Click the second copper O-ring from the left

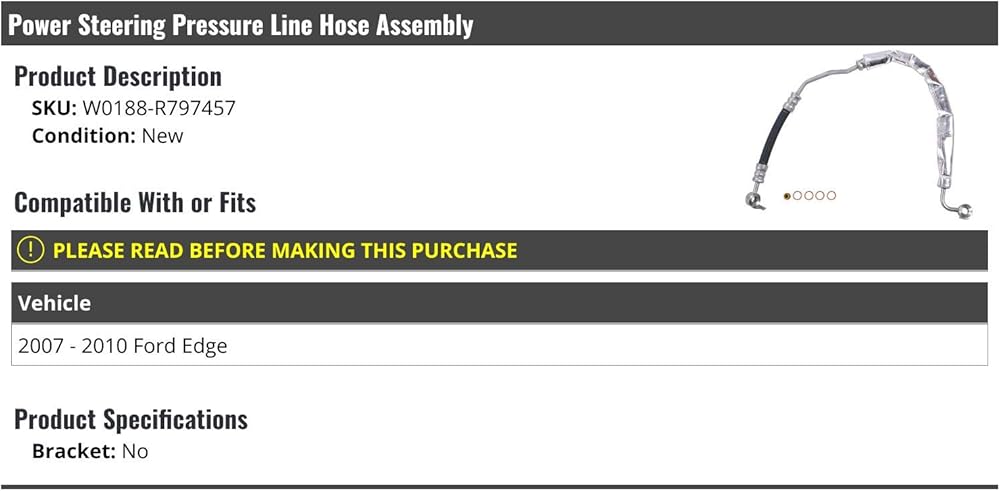pyautogui.click(x=798, y=196)
